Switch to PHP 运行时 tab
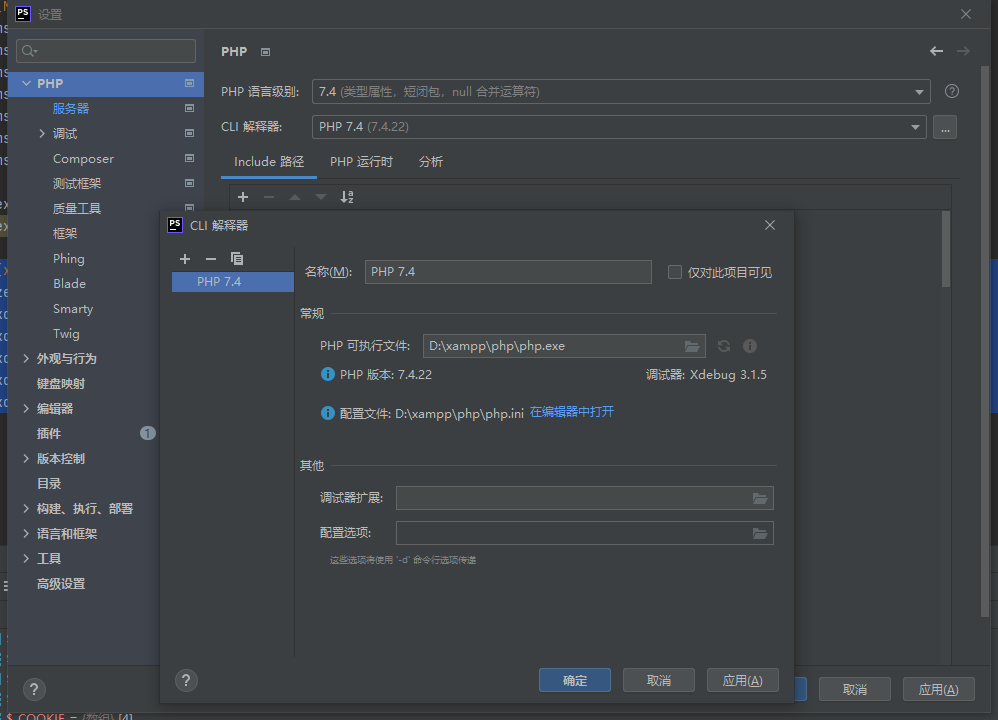 pos(362,162)
